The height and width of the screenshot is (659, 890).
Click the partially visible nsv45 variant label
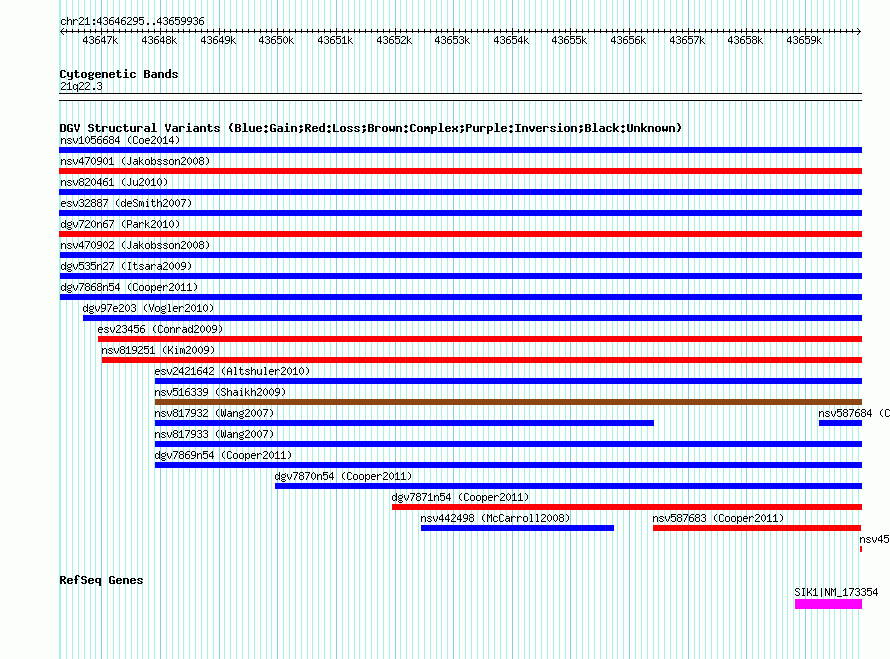pos(874,539)
